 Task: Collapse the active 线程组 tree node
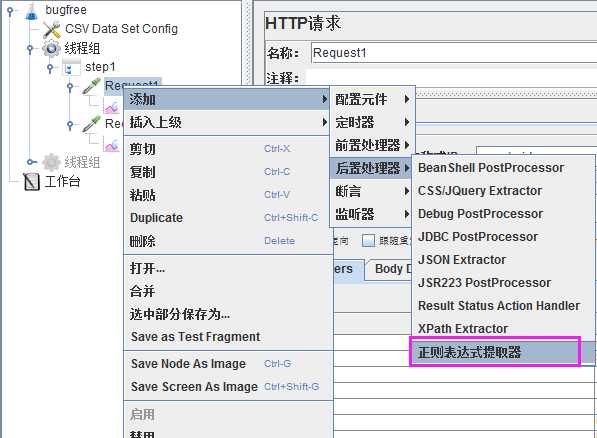pyautogui.click(x=30, y=49)
